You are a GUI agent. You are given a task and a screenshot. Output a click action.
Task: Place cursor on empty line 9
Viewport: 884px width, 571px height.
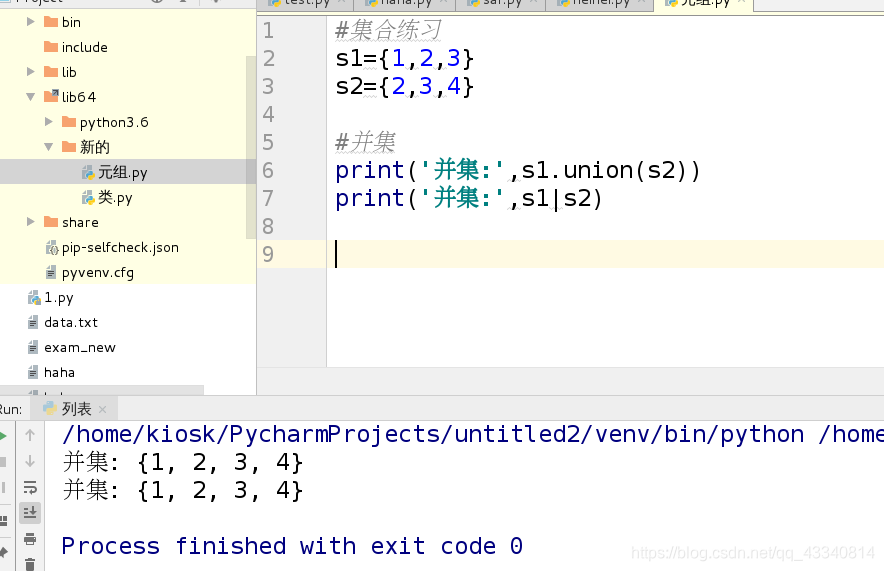tap(605, 254)
